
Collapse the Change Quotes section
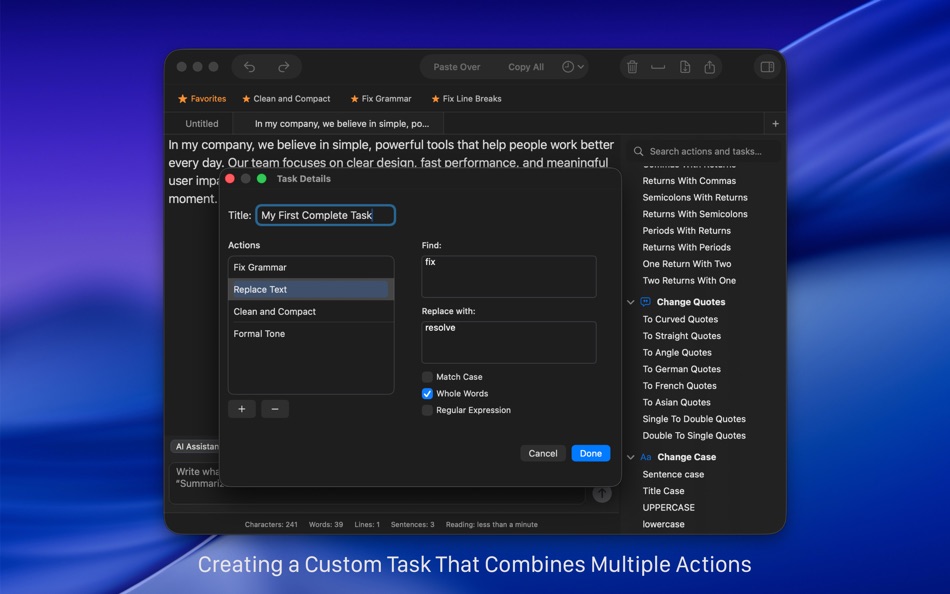pyautogui.click(x=631, y=301)
